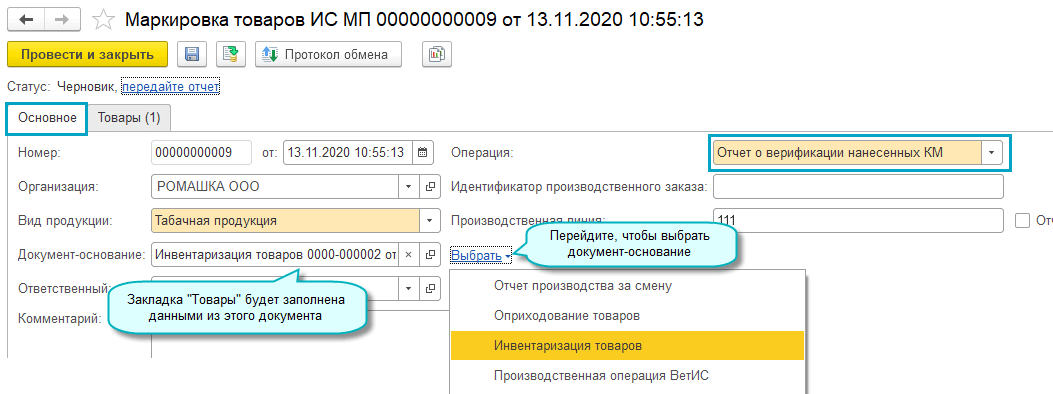Viewport: 1053px width, 394px height.
Task: Expand the Ответственный dropdown arrow
Action: 409,289
